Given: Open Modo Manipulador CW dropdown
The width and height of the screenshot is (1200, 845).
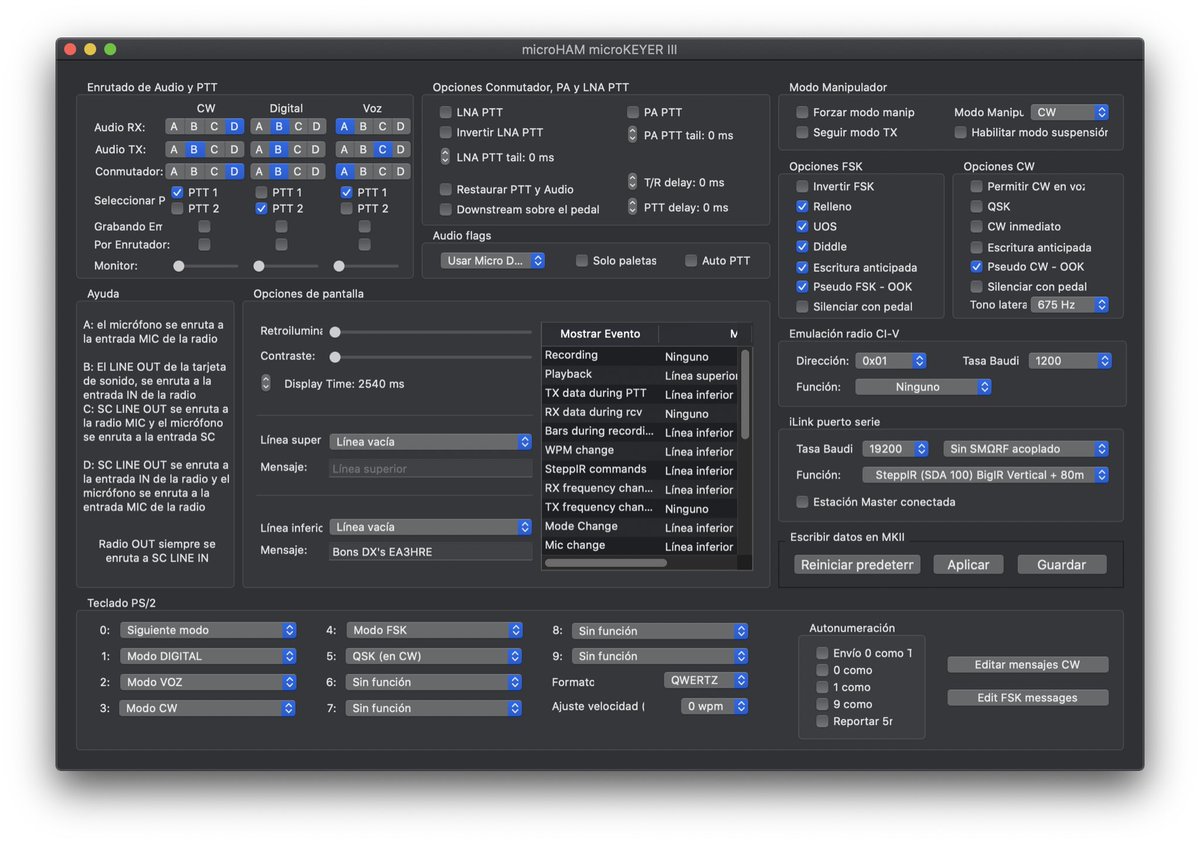Looking at the screenshot, I should pyautogui.click(x=1070, y=113).
